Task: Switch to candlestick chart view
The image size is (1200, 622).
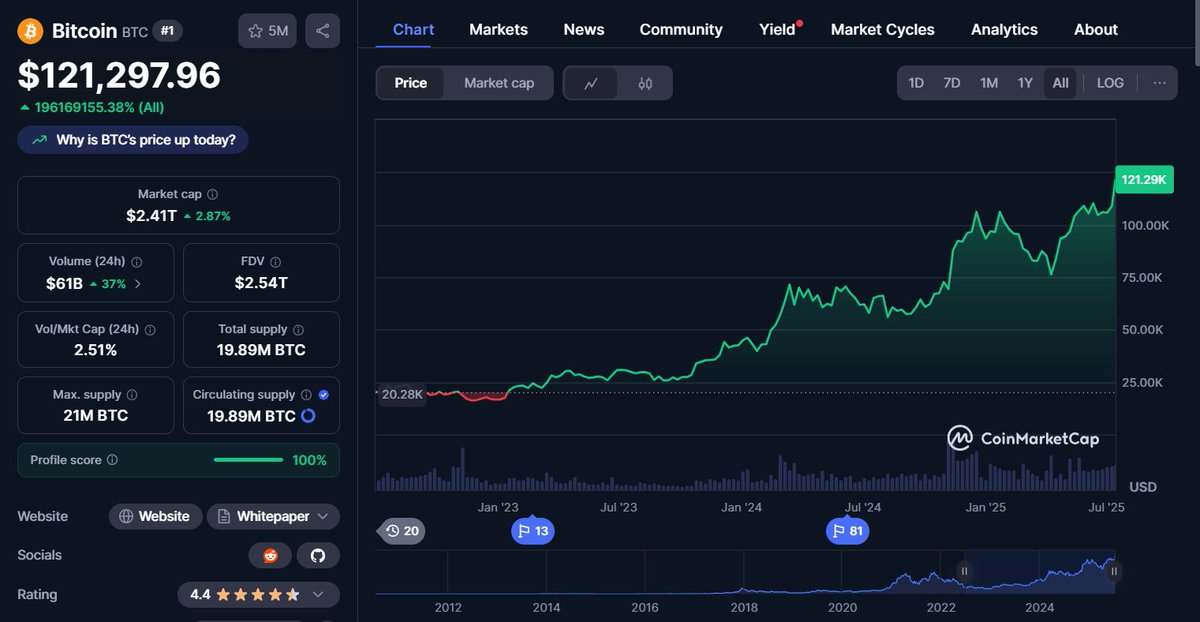Action: click(645, 83)
